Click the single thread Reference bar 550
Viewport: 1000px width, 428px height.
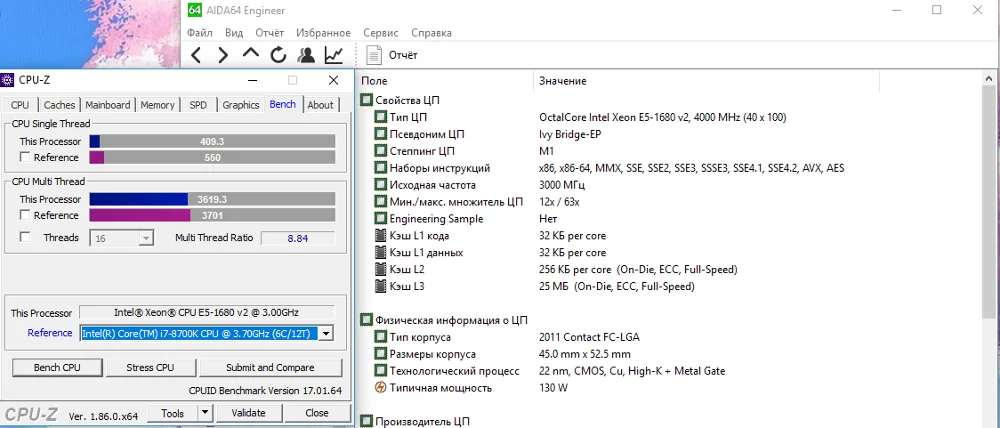[212, 158]
